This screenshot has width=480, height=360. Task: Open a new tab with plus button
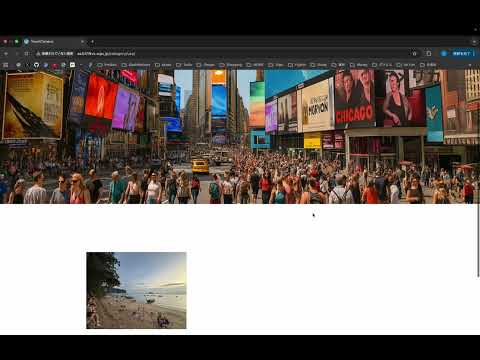(92, 42)
